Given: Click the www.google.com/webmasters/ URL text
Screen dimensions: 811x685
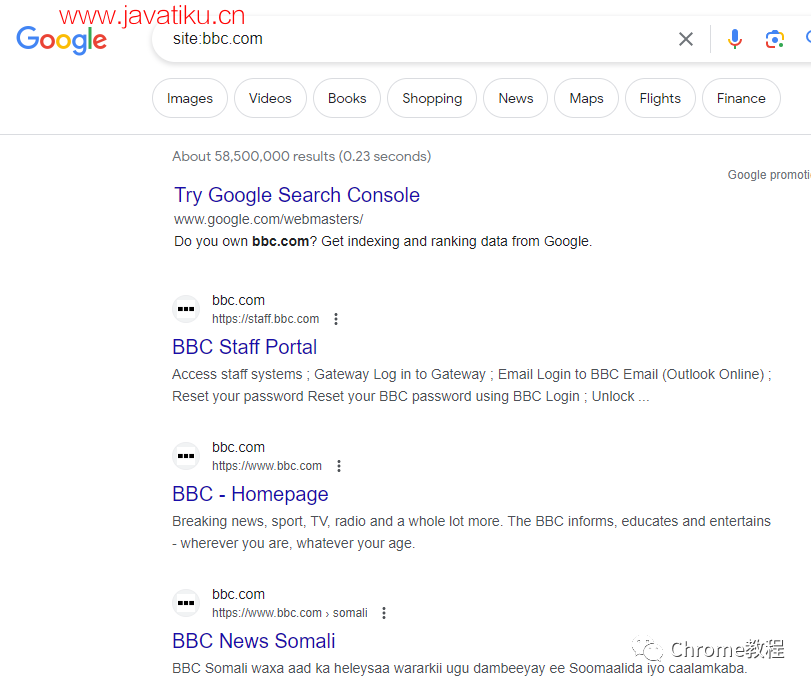Looking at the screenshot, I should coord(268,219).
